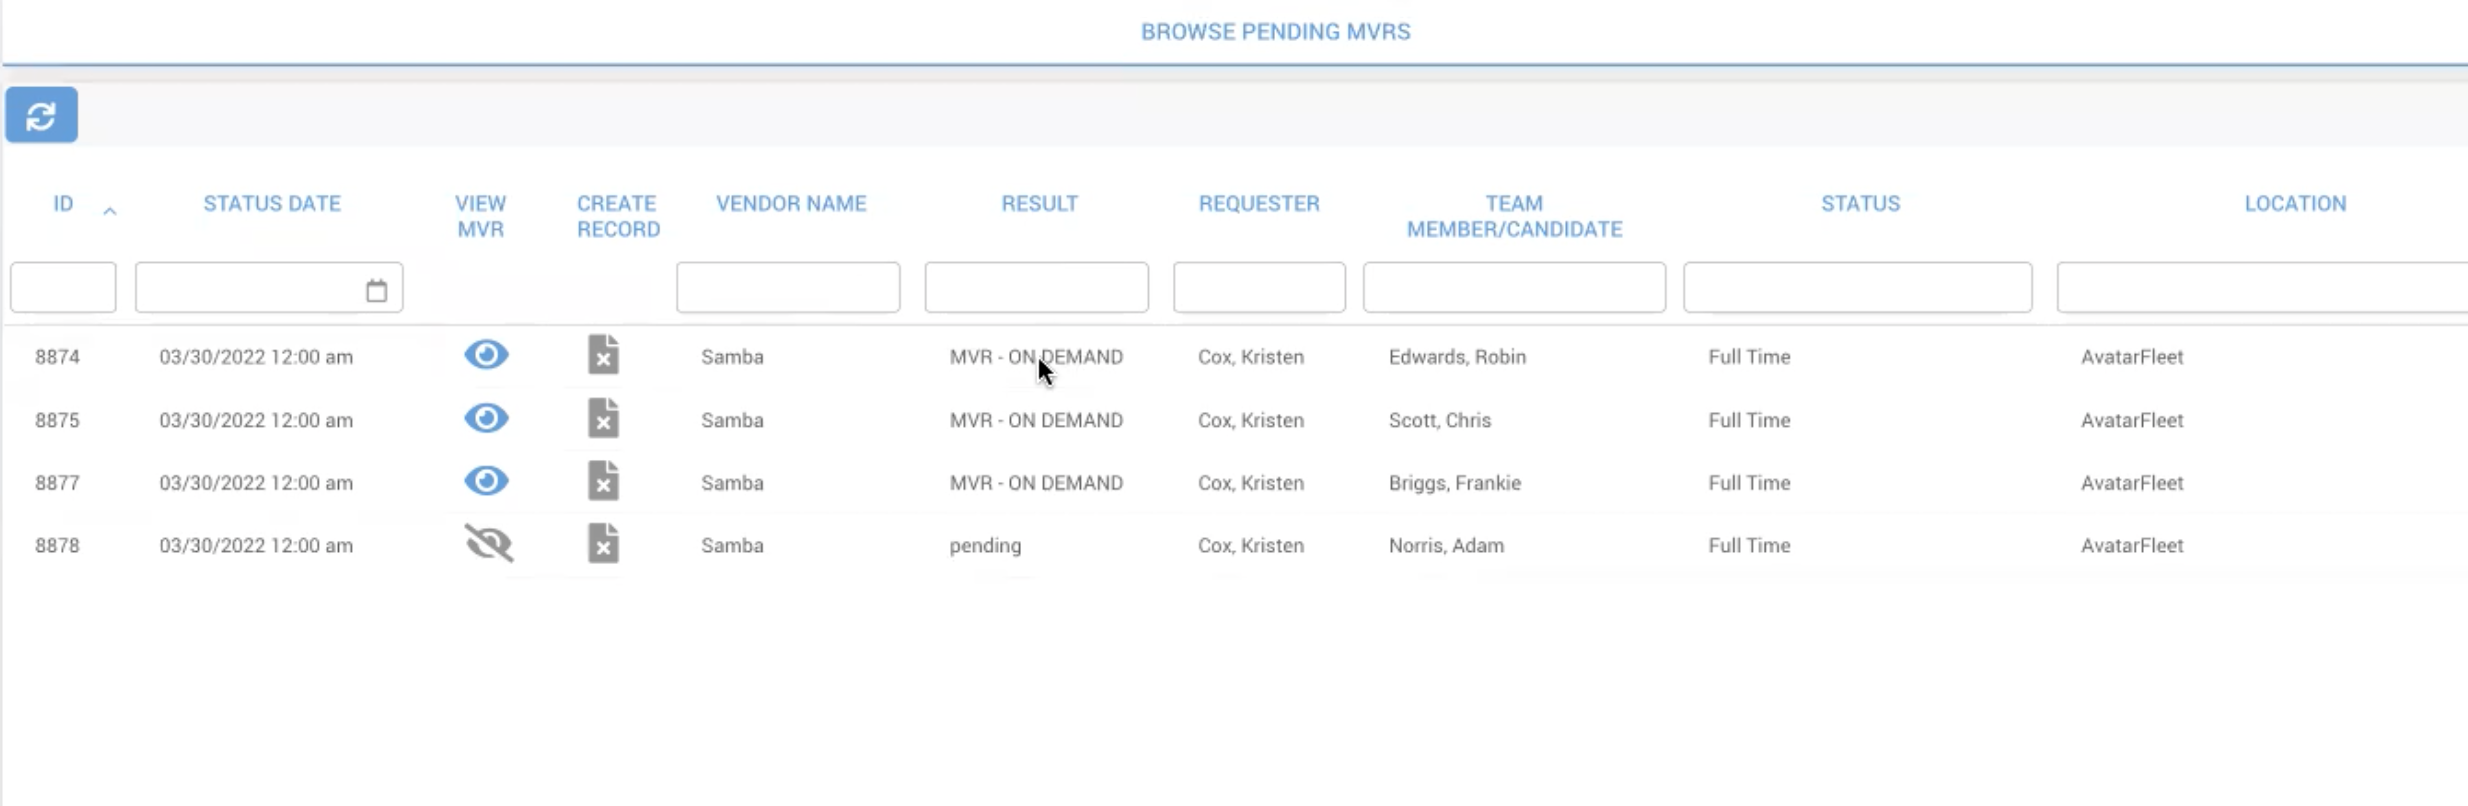Focus the Result filter field
The height and width of the screenshot is (806, 2468).
[1036, 288]
